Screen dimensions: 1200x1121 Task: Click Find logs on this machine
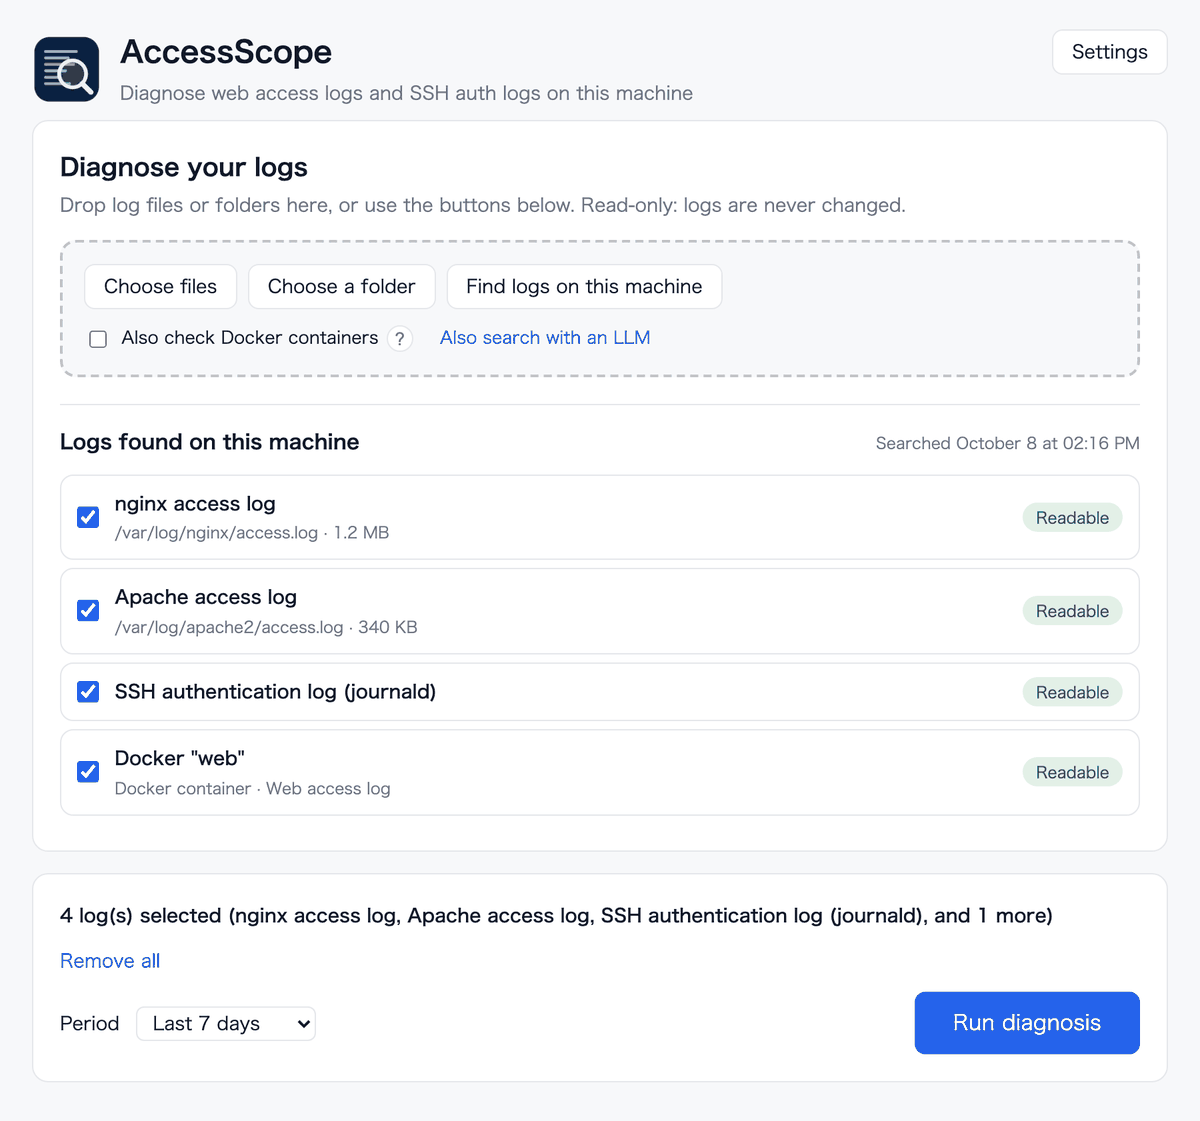pyautogui.click(x=584, y=287)
